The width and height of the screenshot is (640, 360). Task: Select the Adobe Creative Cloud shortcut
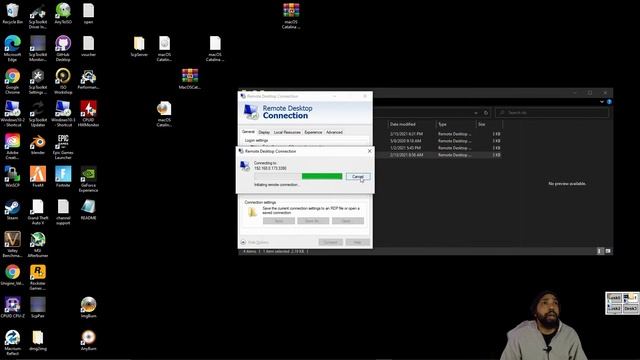coord(13,146)
